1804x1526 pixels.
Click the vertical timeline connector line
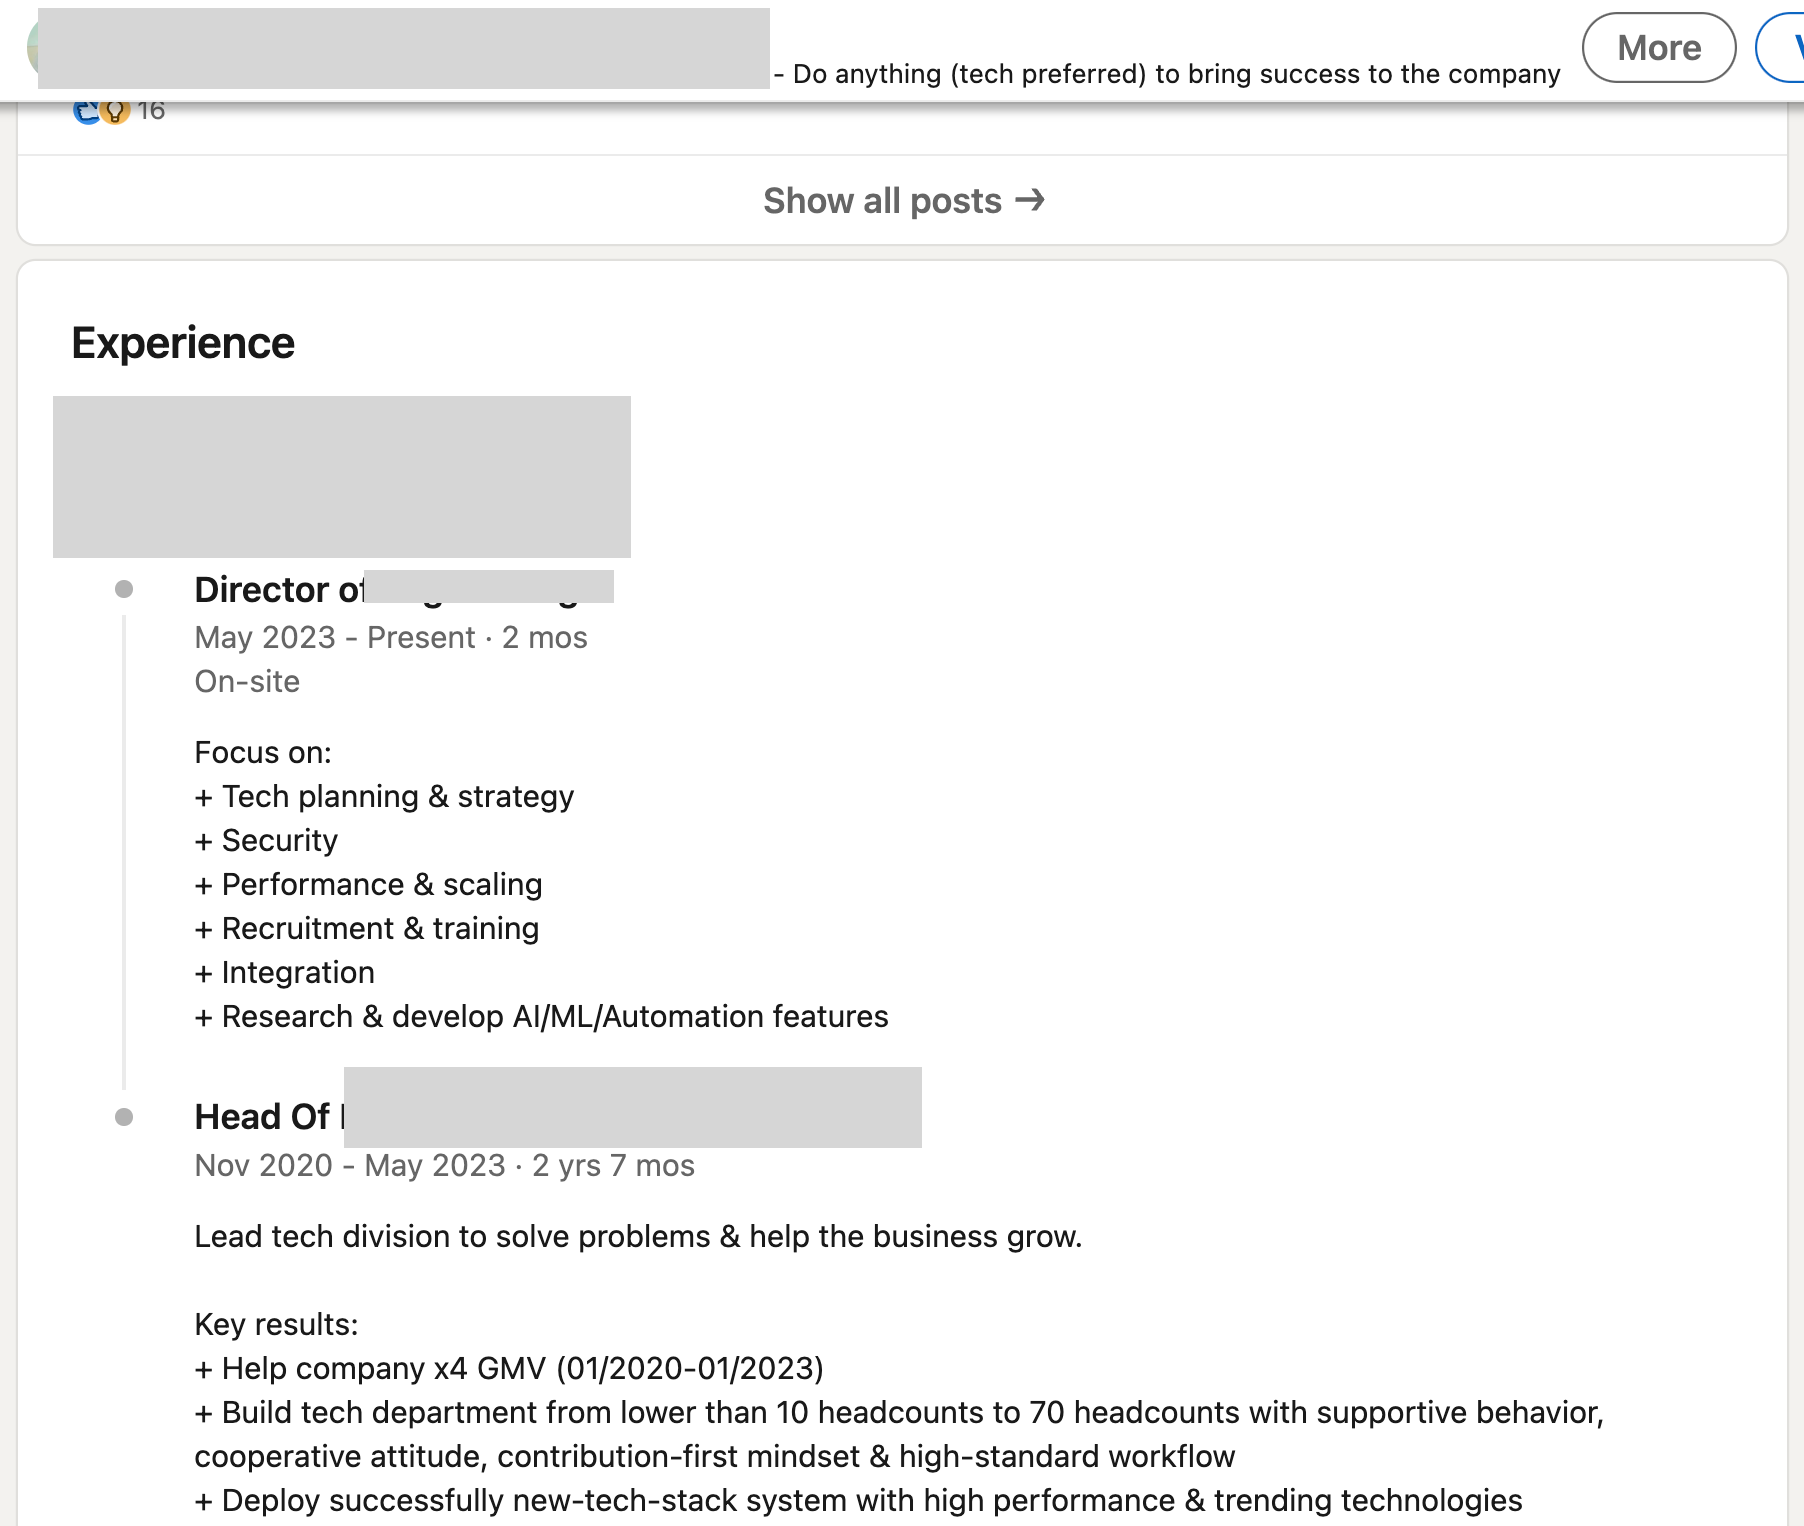tap(124, 850)
